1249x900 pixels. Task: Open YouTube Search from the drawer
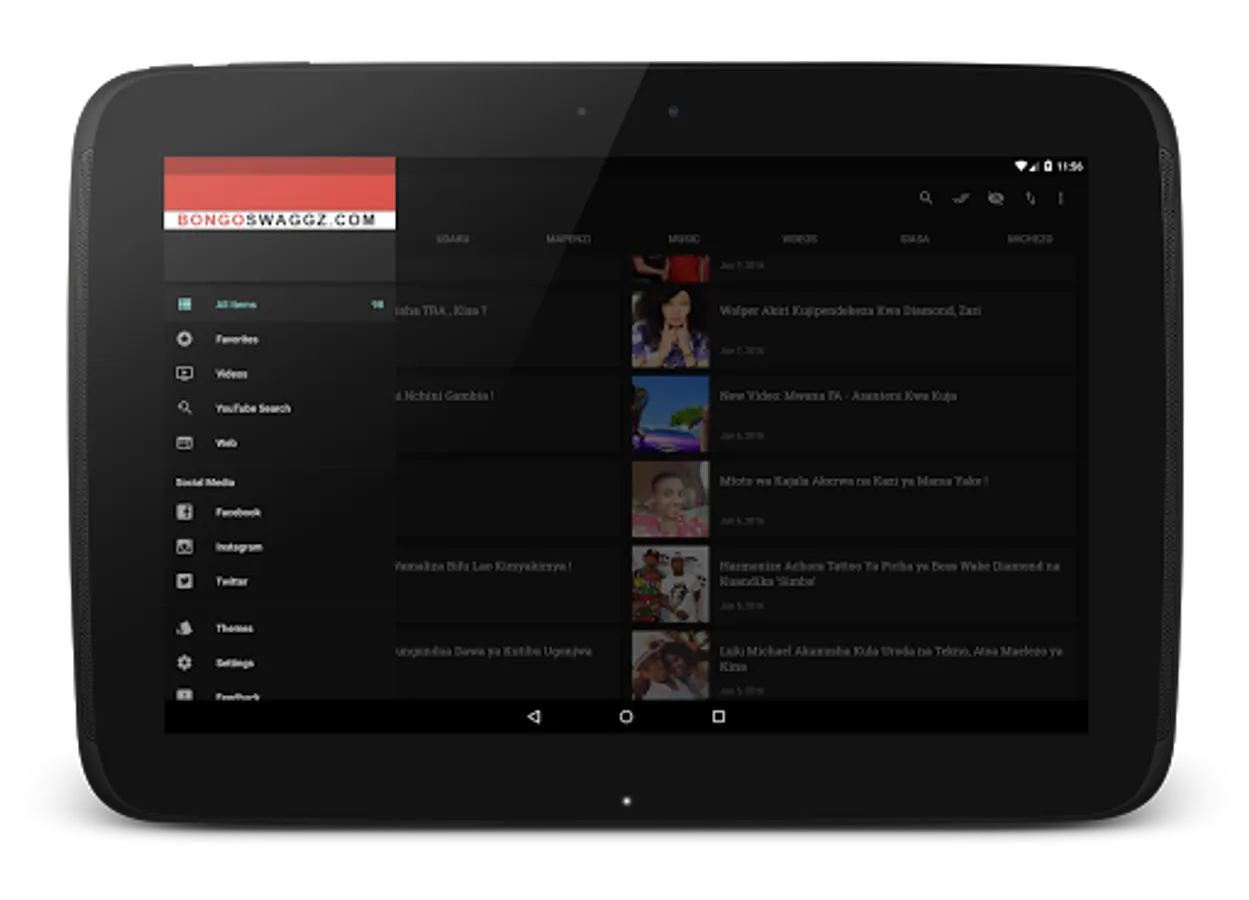[280, 409]
